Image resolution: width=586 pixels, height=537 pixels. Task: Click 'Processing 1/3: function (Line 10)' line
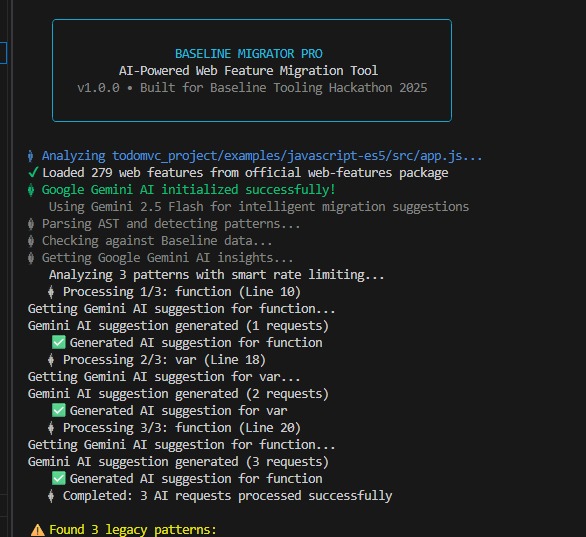182,292
